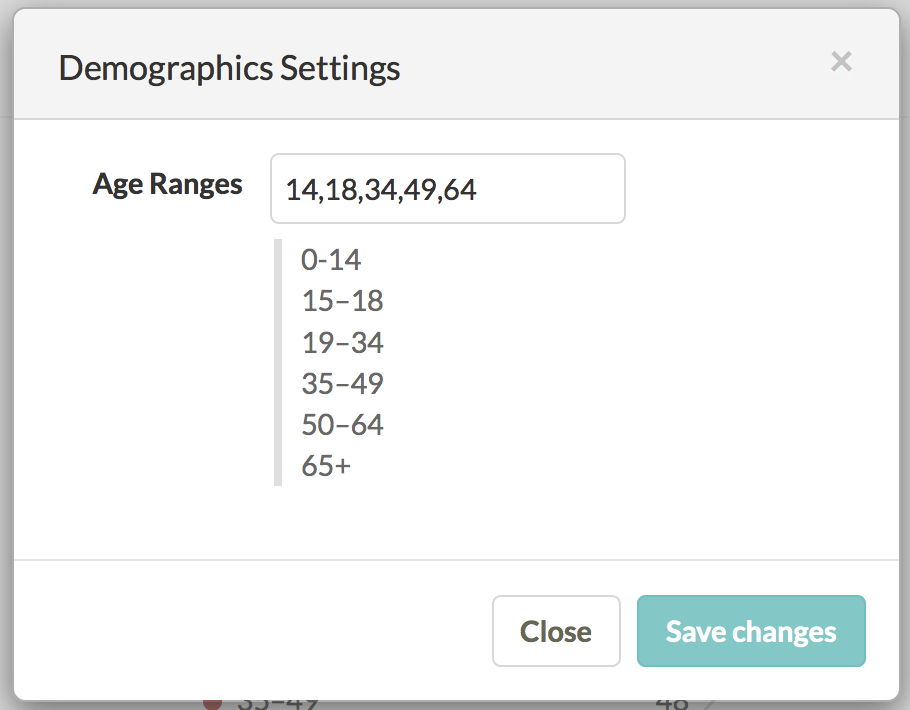Select the 50–64 age range preview
The image size is (910, 710).
342,425
